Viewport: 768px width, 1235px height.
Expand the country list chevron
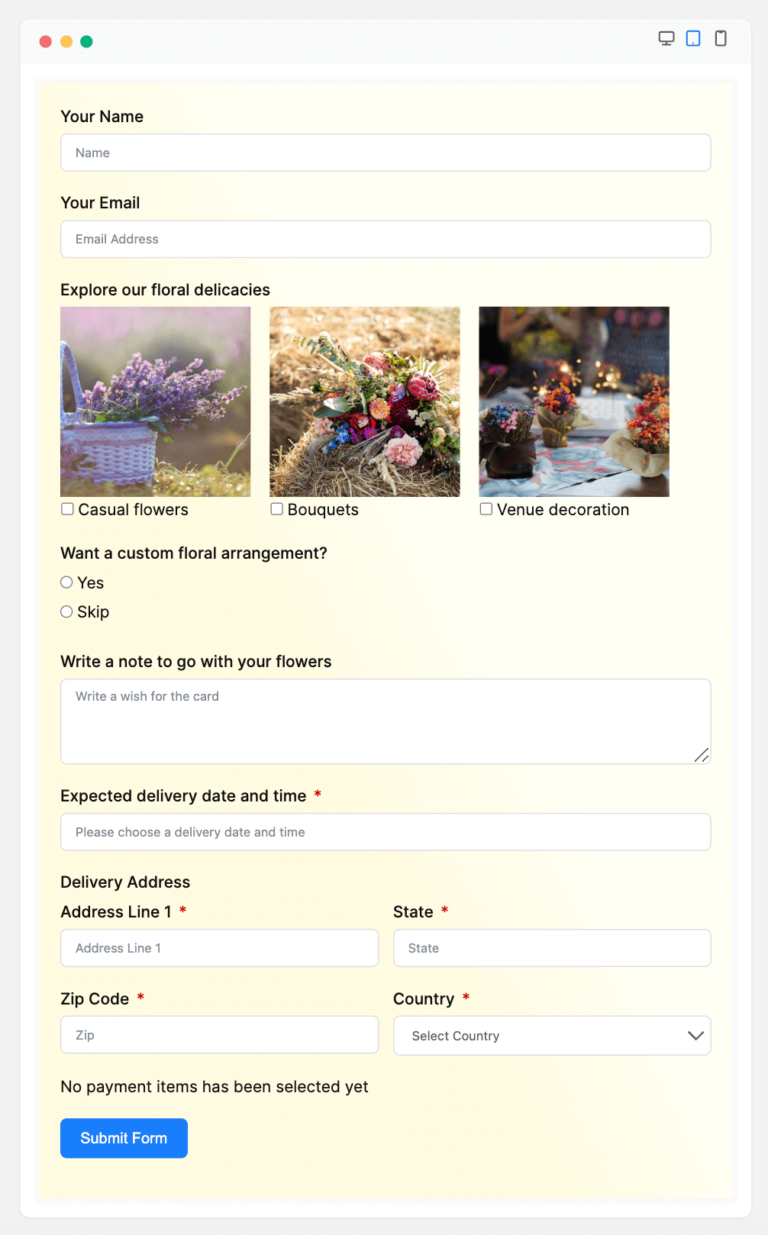(x=695, y=1035)
